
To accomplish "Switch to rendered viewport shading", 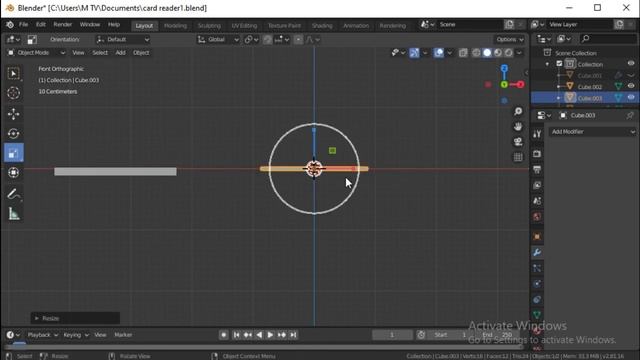I will [x=508, y=53].
